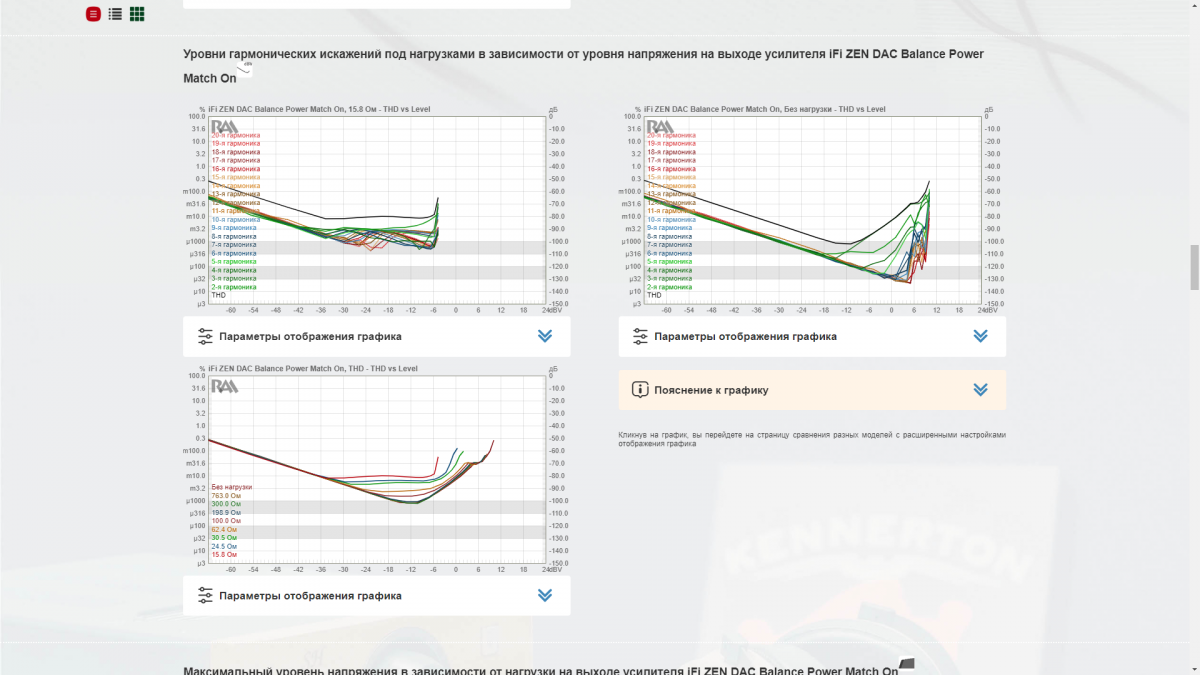The height and width of the screenshot is (675, 1200).
Task: Click the info icon beside Пояснение к графику
Action: click(640, 390)
